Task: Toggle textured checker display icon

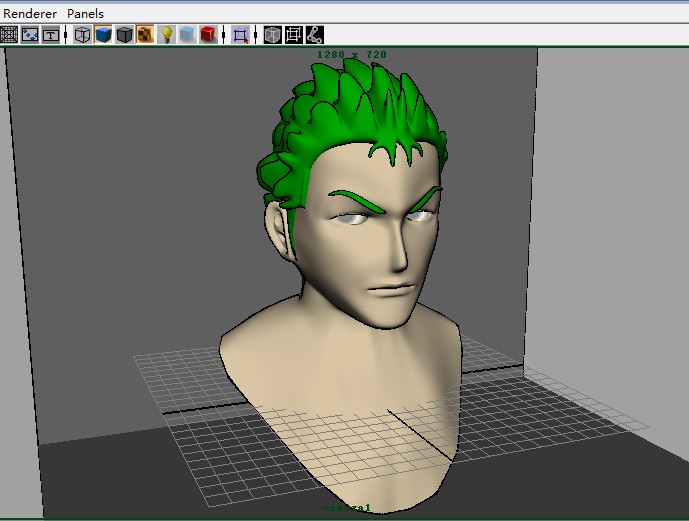Action: pos(145,35)
